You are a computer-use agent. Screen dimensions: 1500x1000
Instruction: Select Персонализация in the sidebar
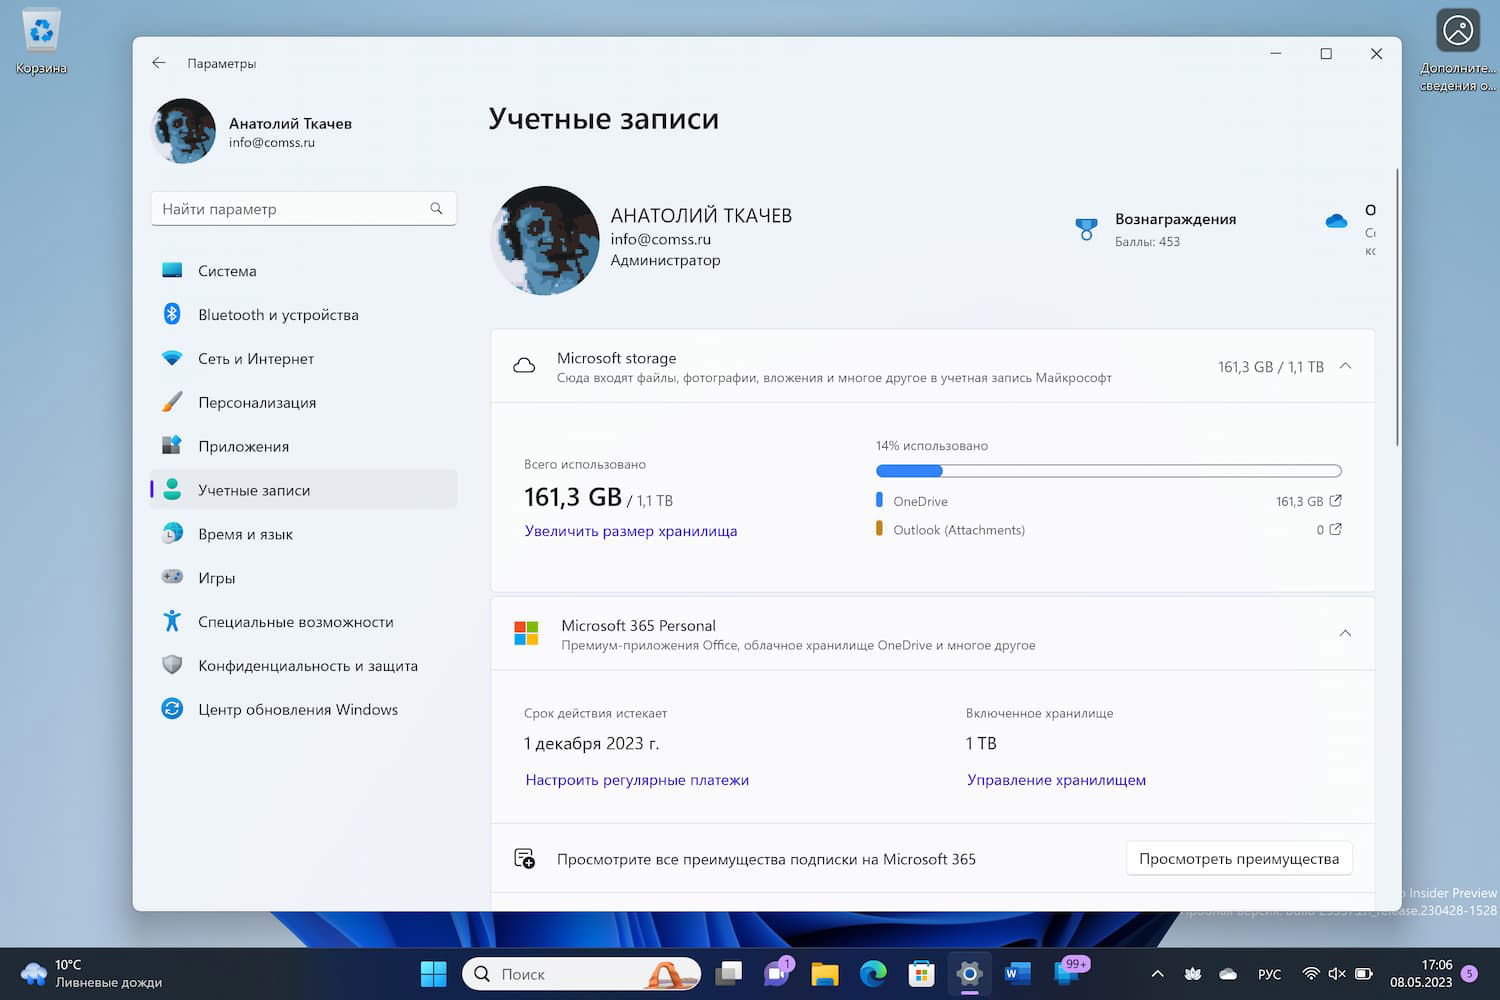(x=304, y=402)
